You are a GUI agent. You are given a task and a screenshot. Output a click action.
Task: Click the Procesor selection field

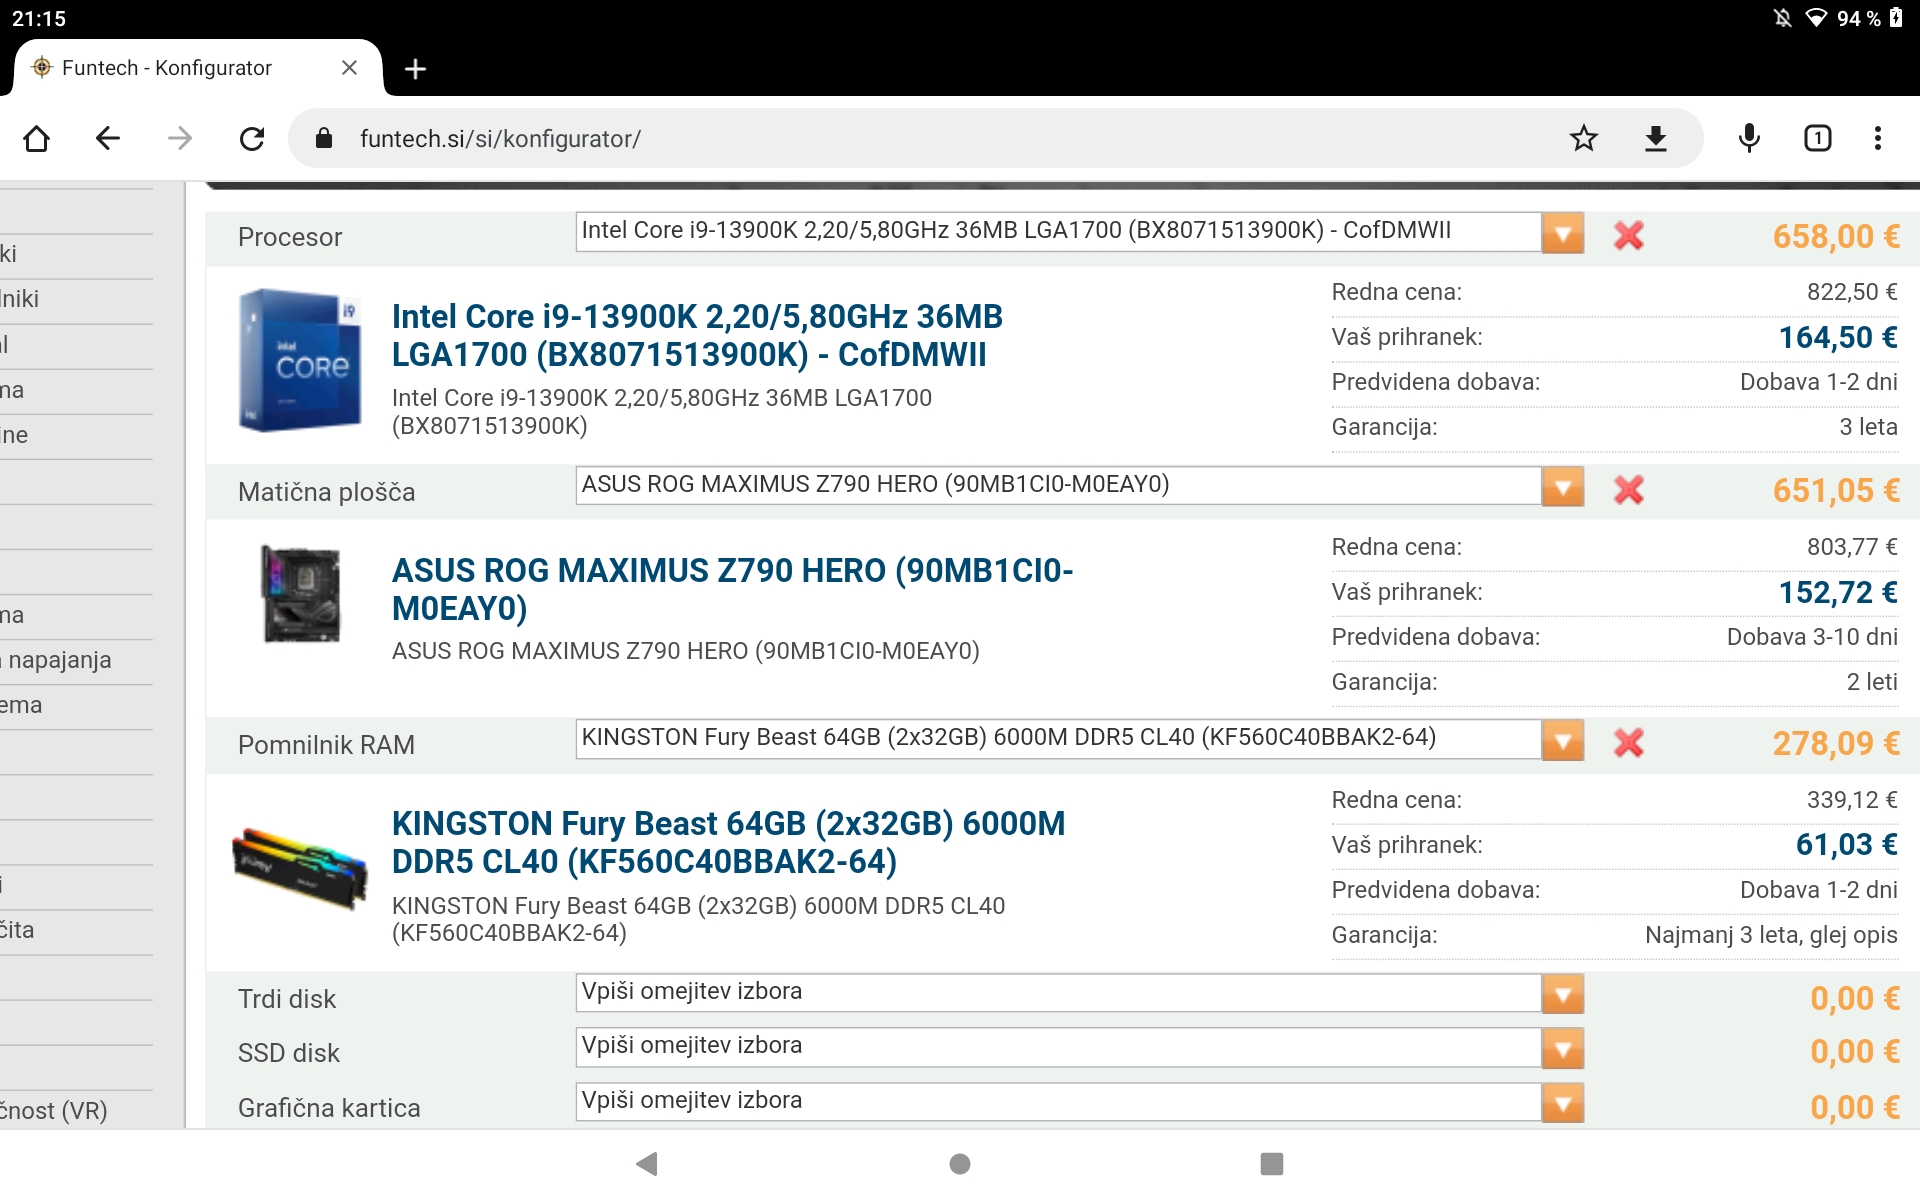point(1058,232)
